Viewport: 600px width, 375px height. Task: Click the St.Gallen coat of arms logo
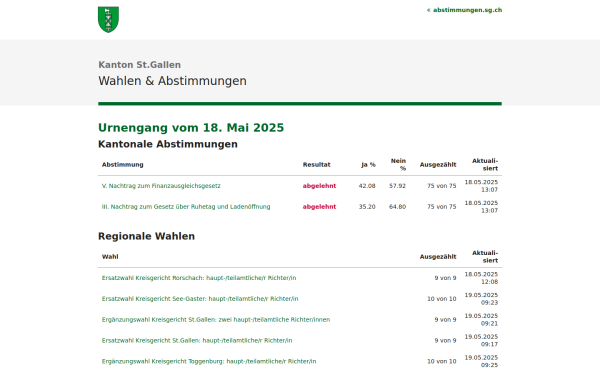tap(108, 20)
